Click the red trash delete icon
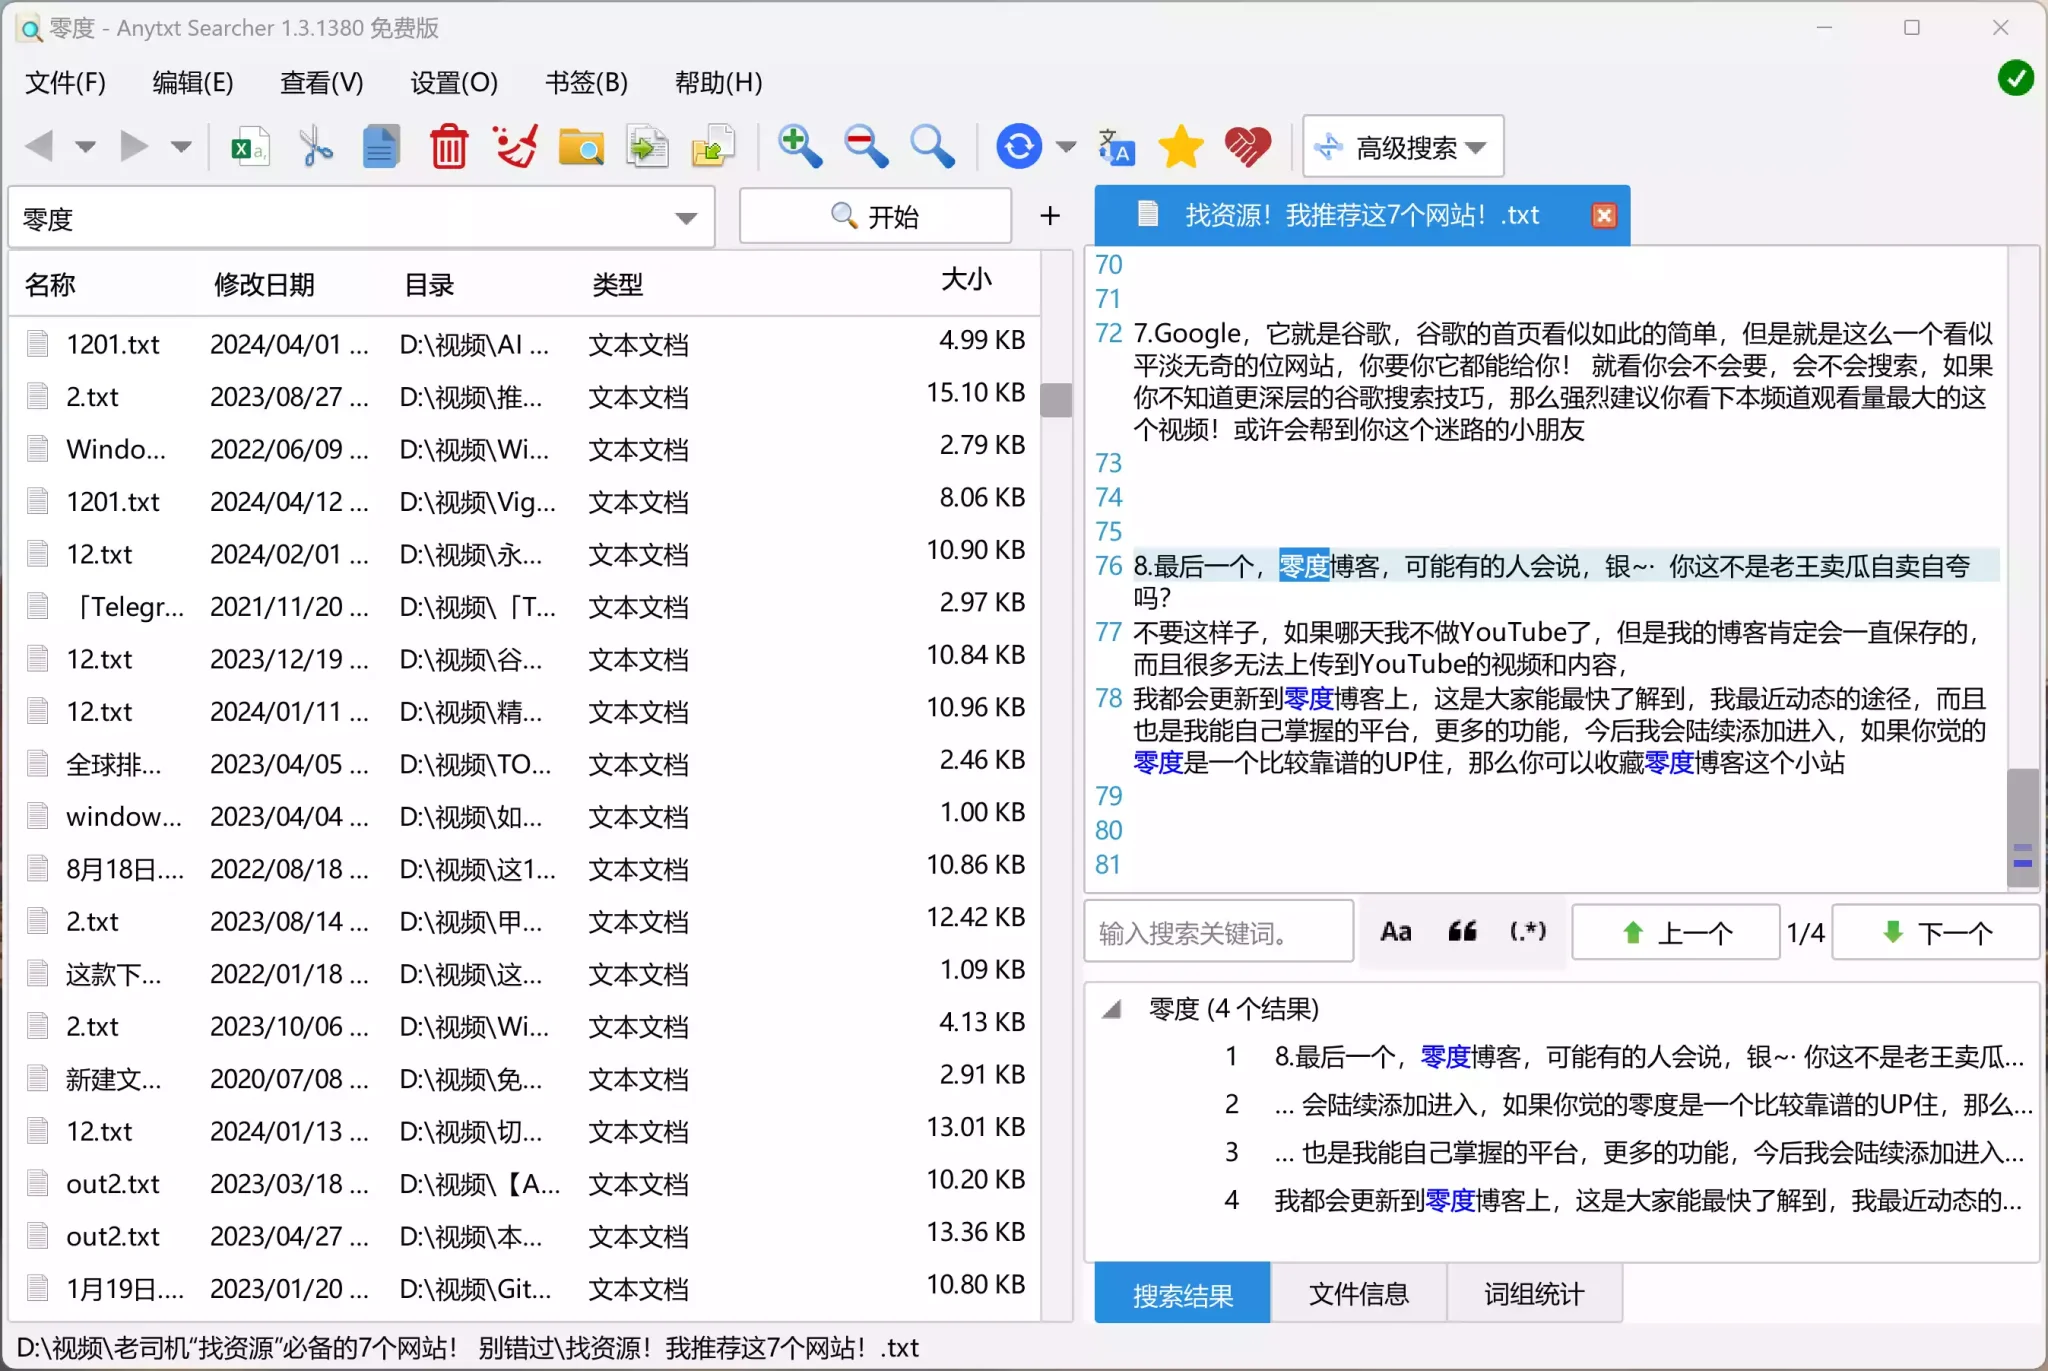Viewport: 2048px width, 1371px height. tap(448, 147)
